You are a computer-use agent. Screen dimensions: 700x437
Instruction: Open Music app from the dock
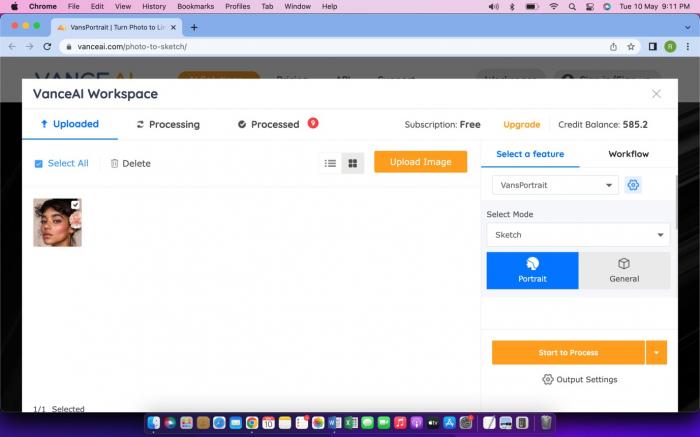400,422
